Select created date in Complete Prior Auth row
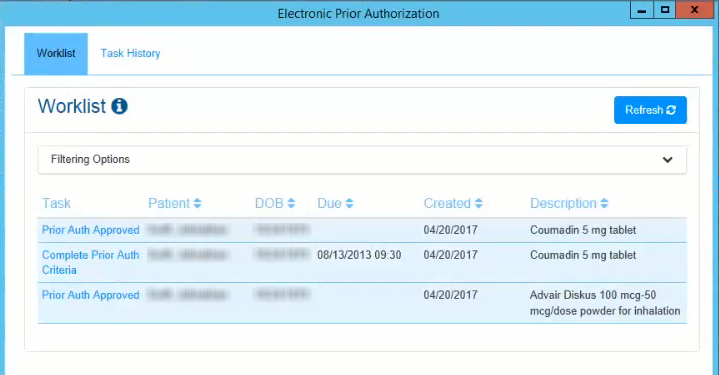This screenshot has height=375, width=719. 450,255
